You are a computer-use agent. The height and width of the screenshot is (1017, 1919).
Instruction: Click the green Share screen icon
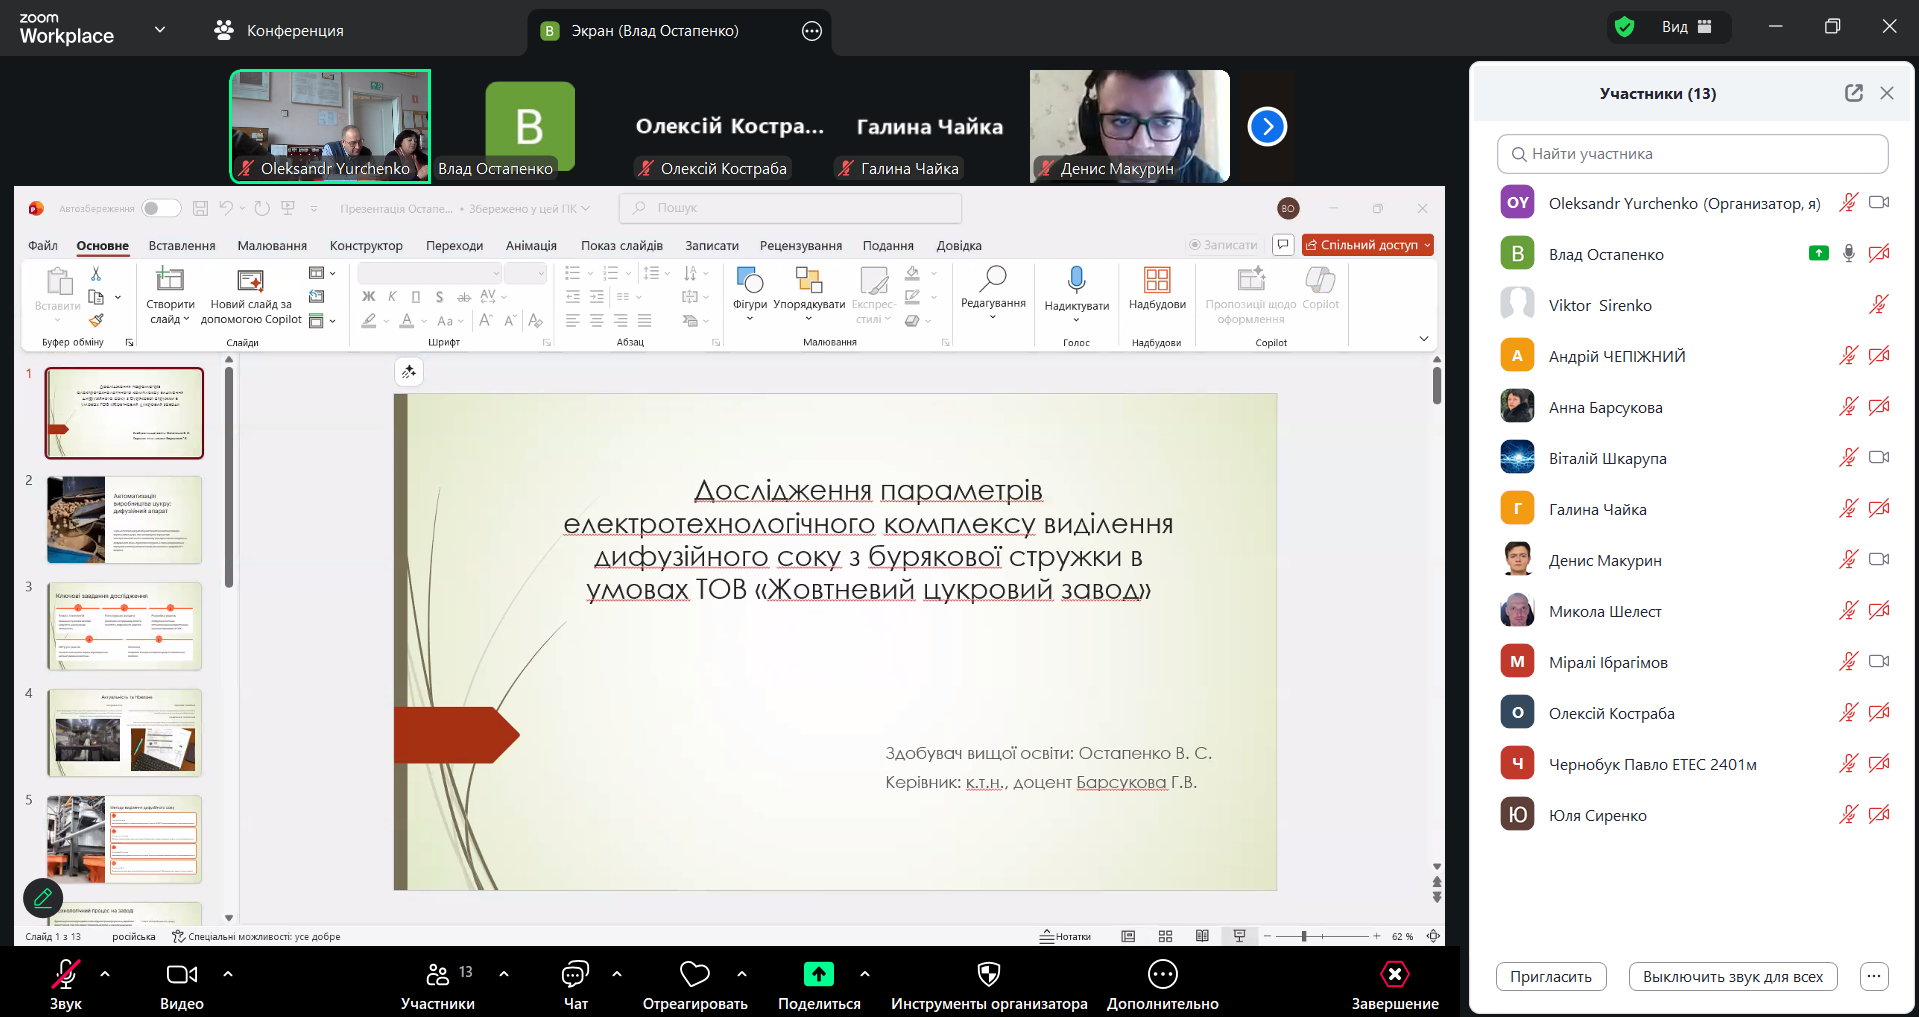[x=818, y=974]
